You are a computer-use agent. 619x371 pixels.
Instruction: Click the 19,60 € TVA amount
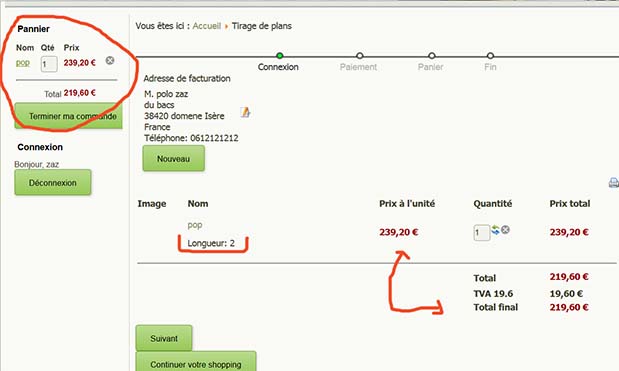click(x=566, y=294)
